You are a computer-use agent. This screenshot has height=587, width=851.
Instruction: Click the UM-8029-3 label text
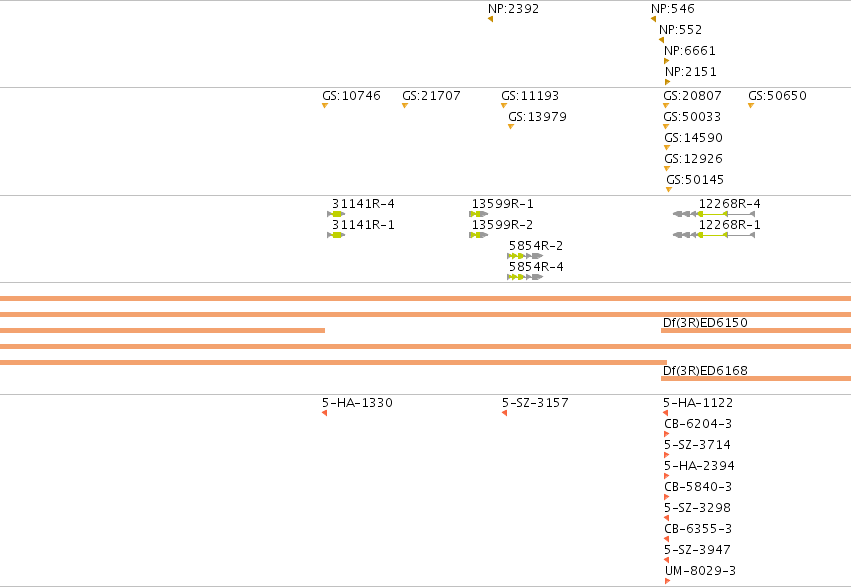click(700, 571)
